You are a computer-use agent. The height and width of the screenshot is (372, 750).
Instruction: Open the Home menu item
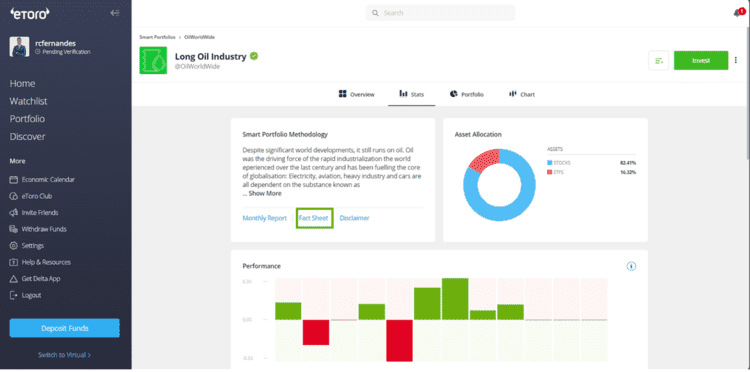pyautogui.click(x=22, y=84)
